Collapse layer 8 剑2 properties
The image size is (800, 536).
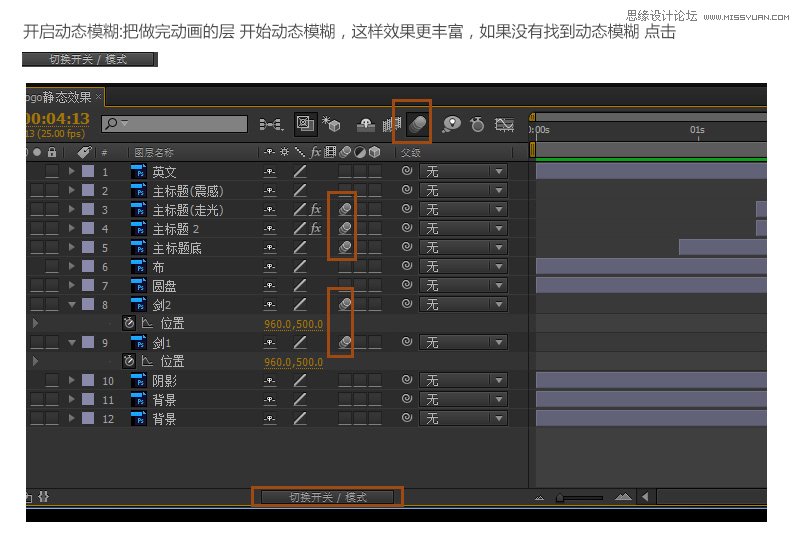tap(72, 304)
